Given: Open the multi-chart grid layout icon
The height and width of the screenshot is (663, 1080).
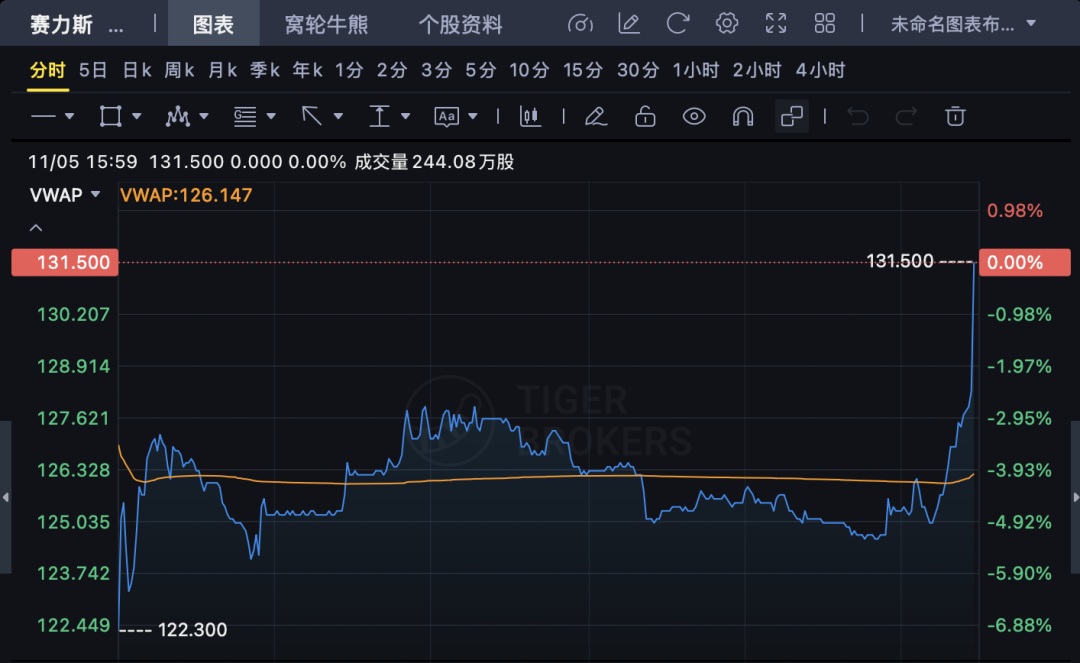Looking at the screenshot, I should click(825, 23).
